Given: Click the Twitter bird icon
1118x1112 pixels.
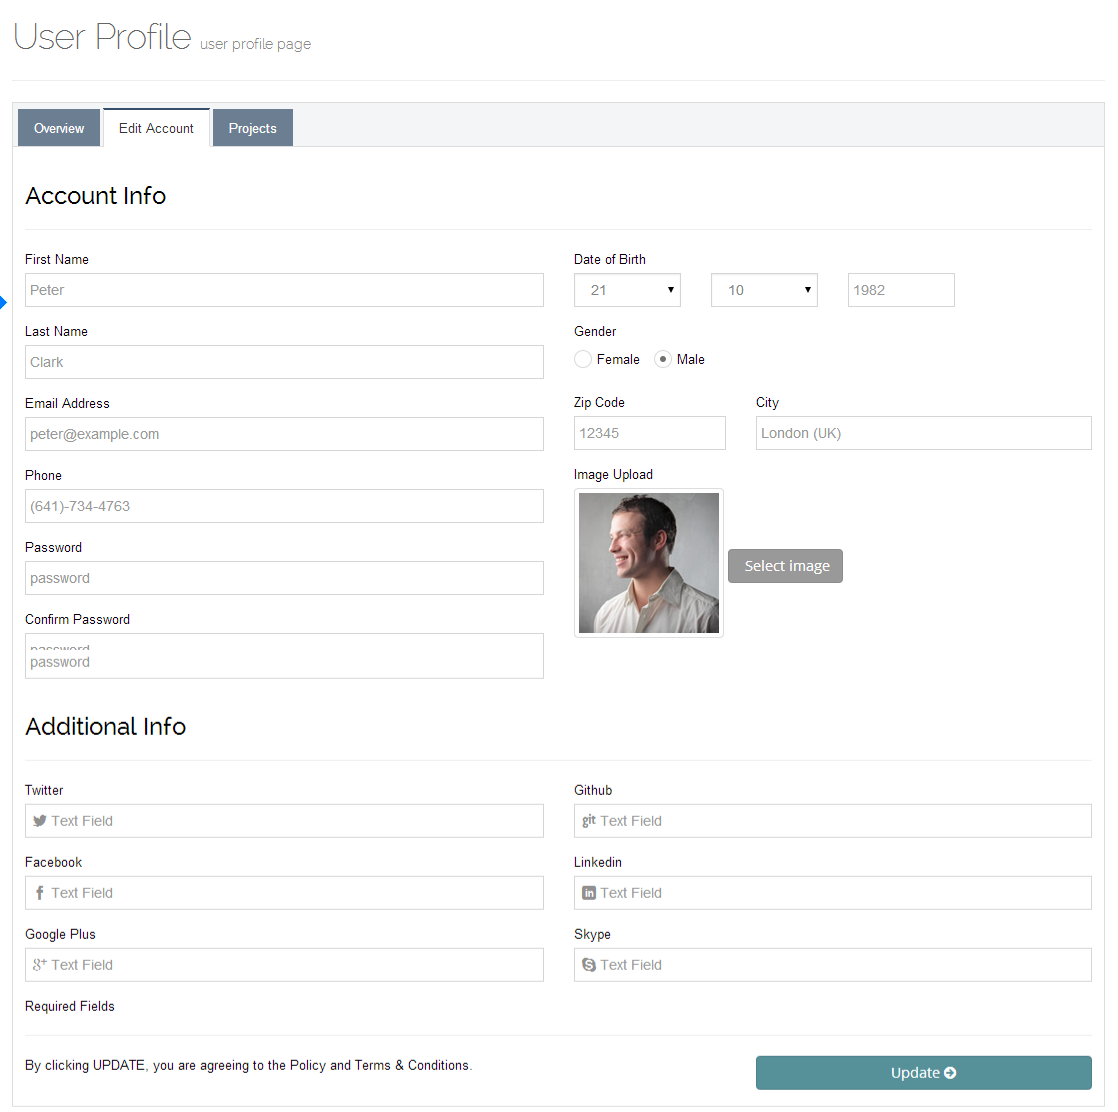Looking at the screenshot, I should (40, 821).
